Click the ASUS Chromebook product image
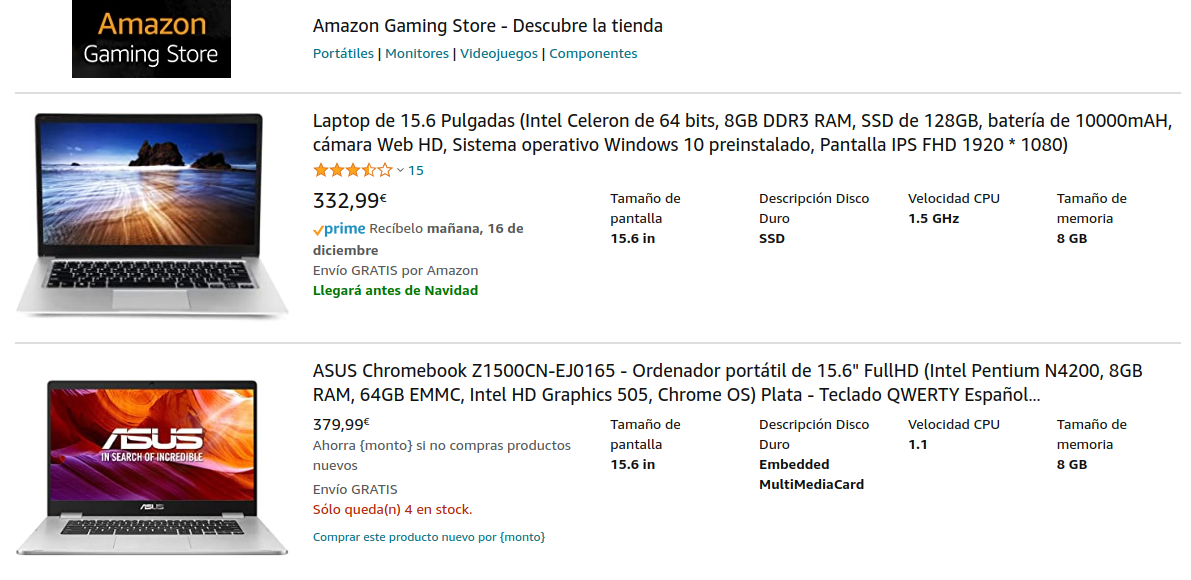This screenshot has width=1191, height=580. [151, 465]
